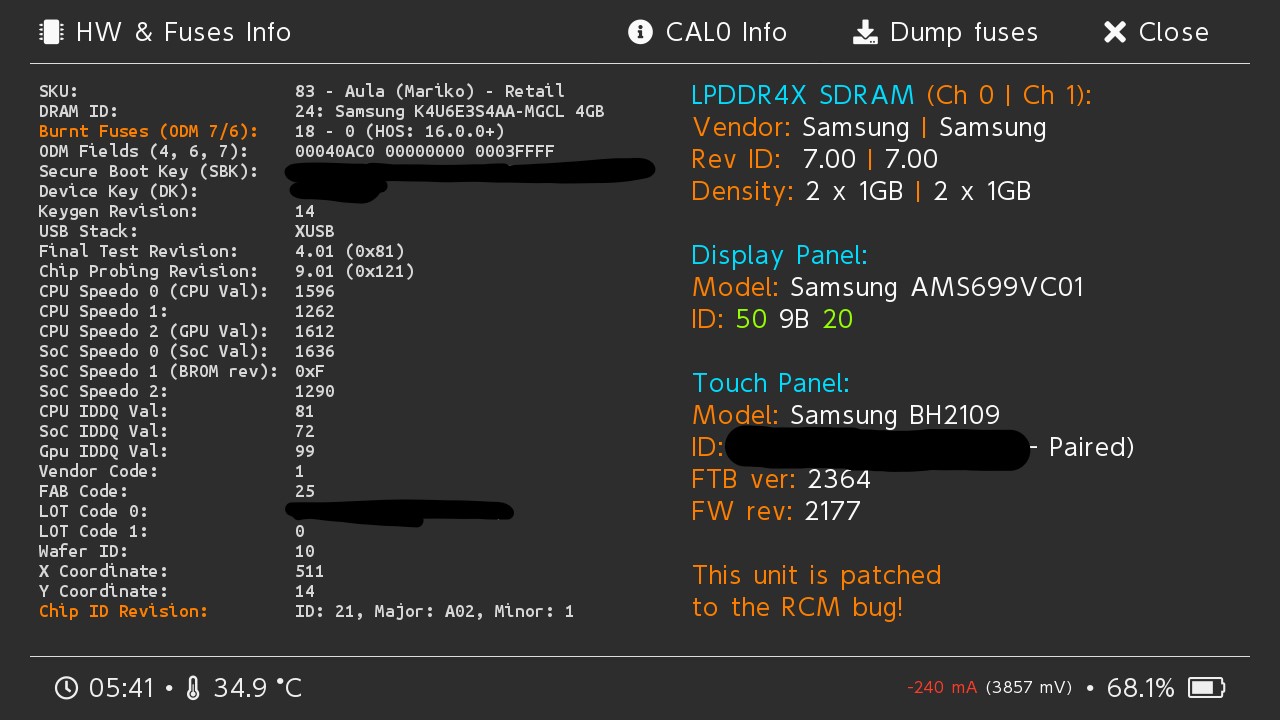The image size is (1280, 720).
Task: Select the Rev ID line "7.00 | 7.00"
Action: point(870,159)
